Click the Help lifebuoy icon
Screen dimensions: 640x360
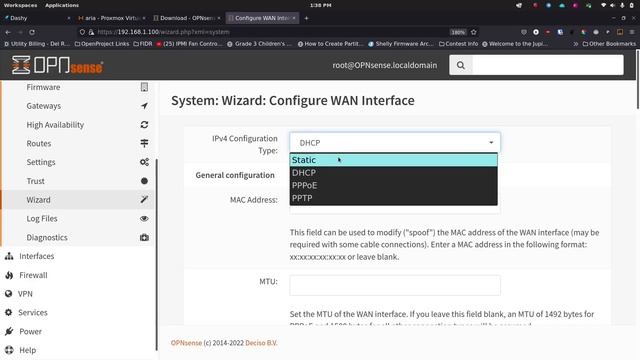click(9, 350)
